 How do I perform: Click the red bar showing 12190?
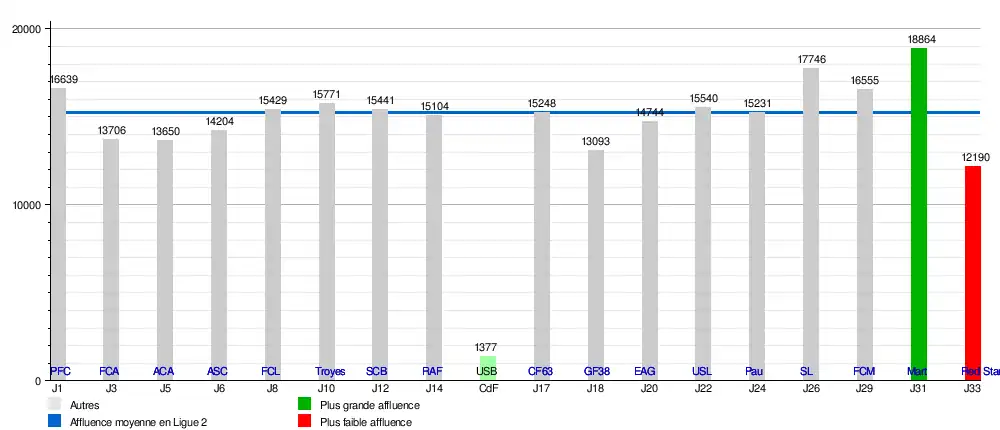point(973,260)
